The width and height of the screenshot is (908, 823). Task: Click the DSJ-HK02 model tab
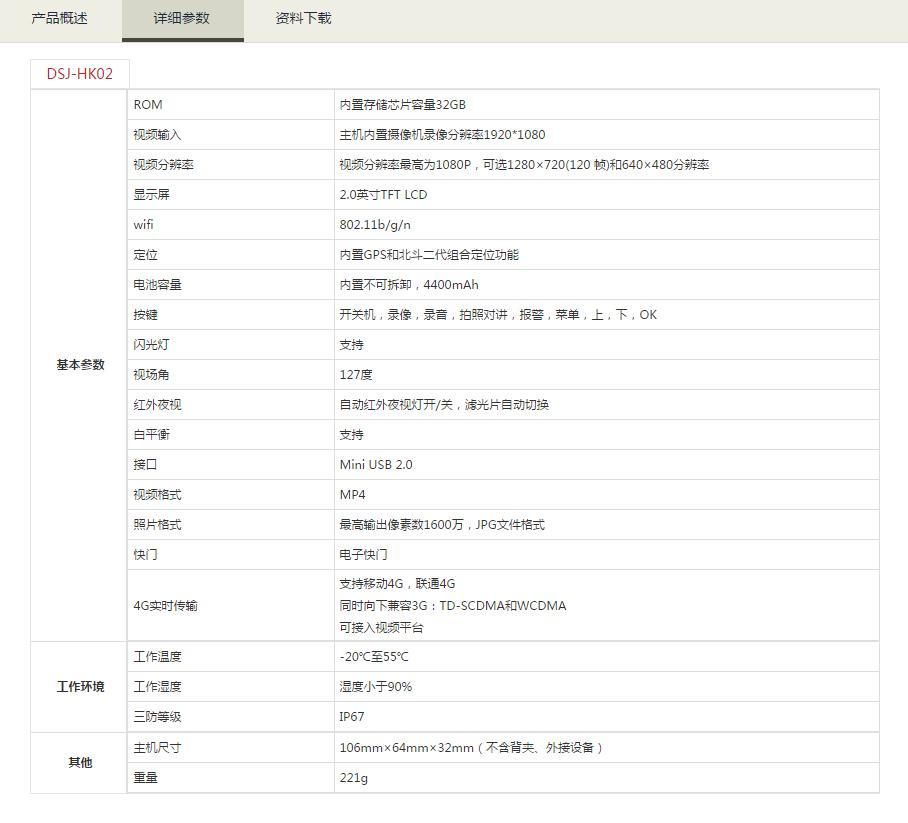80,74
